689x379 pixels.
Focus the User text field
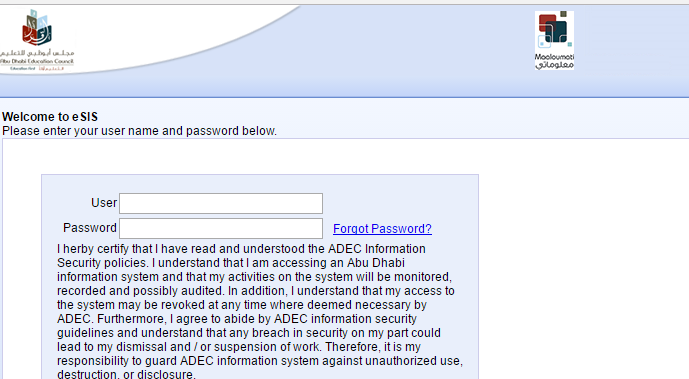(x=221, y=203)
